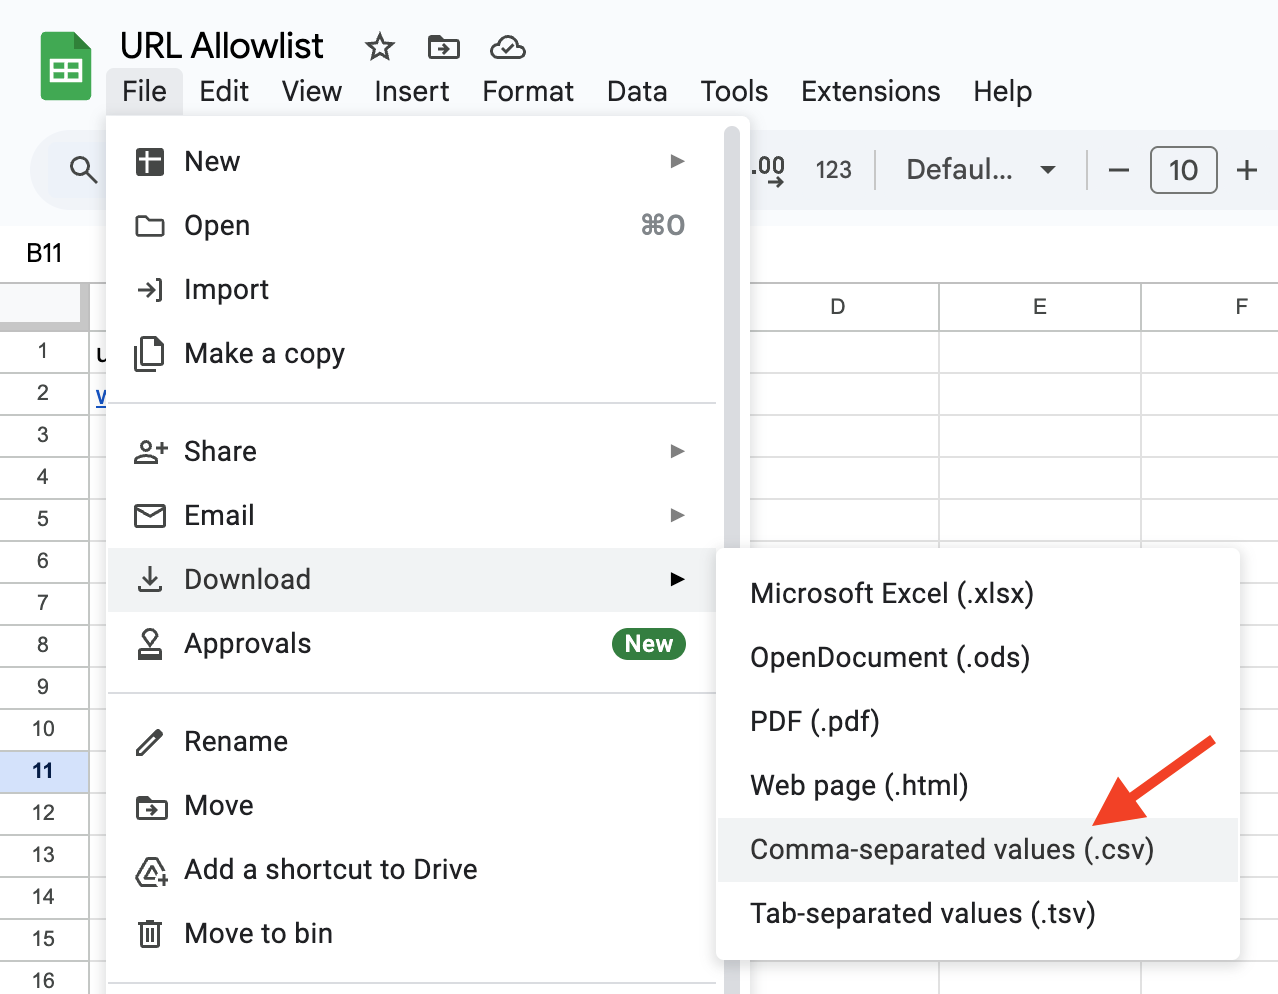Click the Approvals stamp icon

(150, 644)
